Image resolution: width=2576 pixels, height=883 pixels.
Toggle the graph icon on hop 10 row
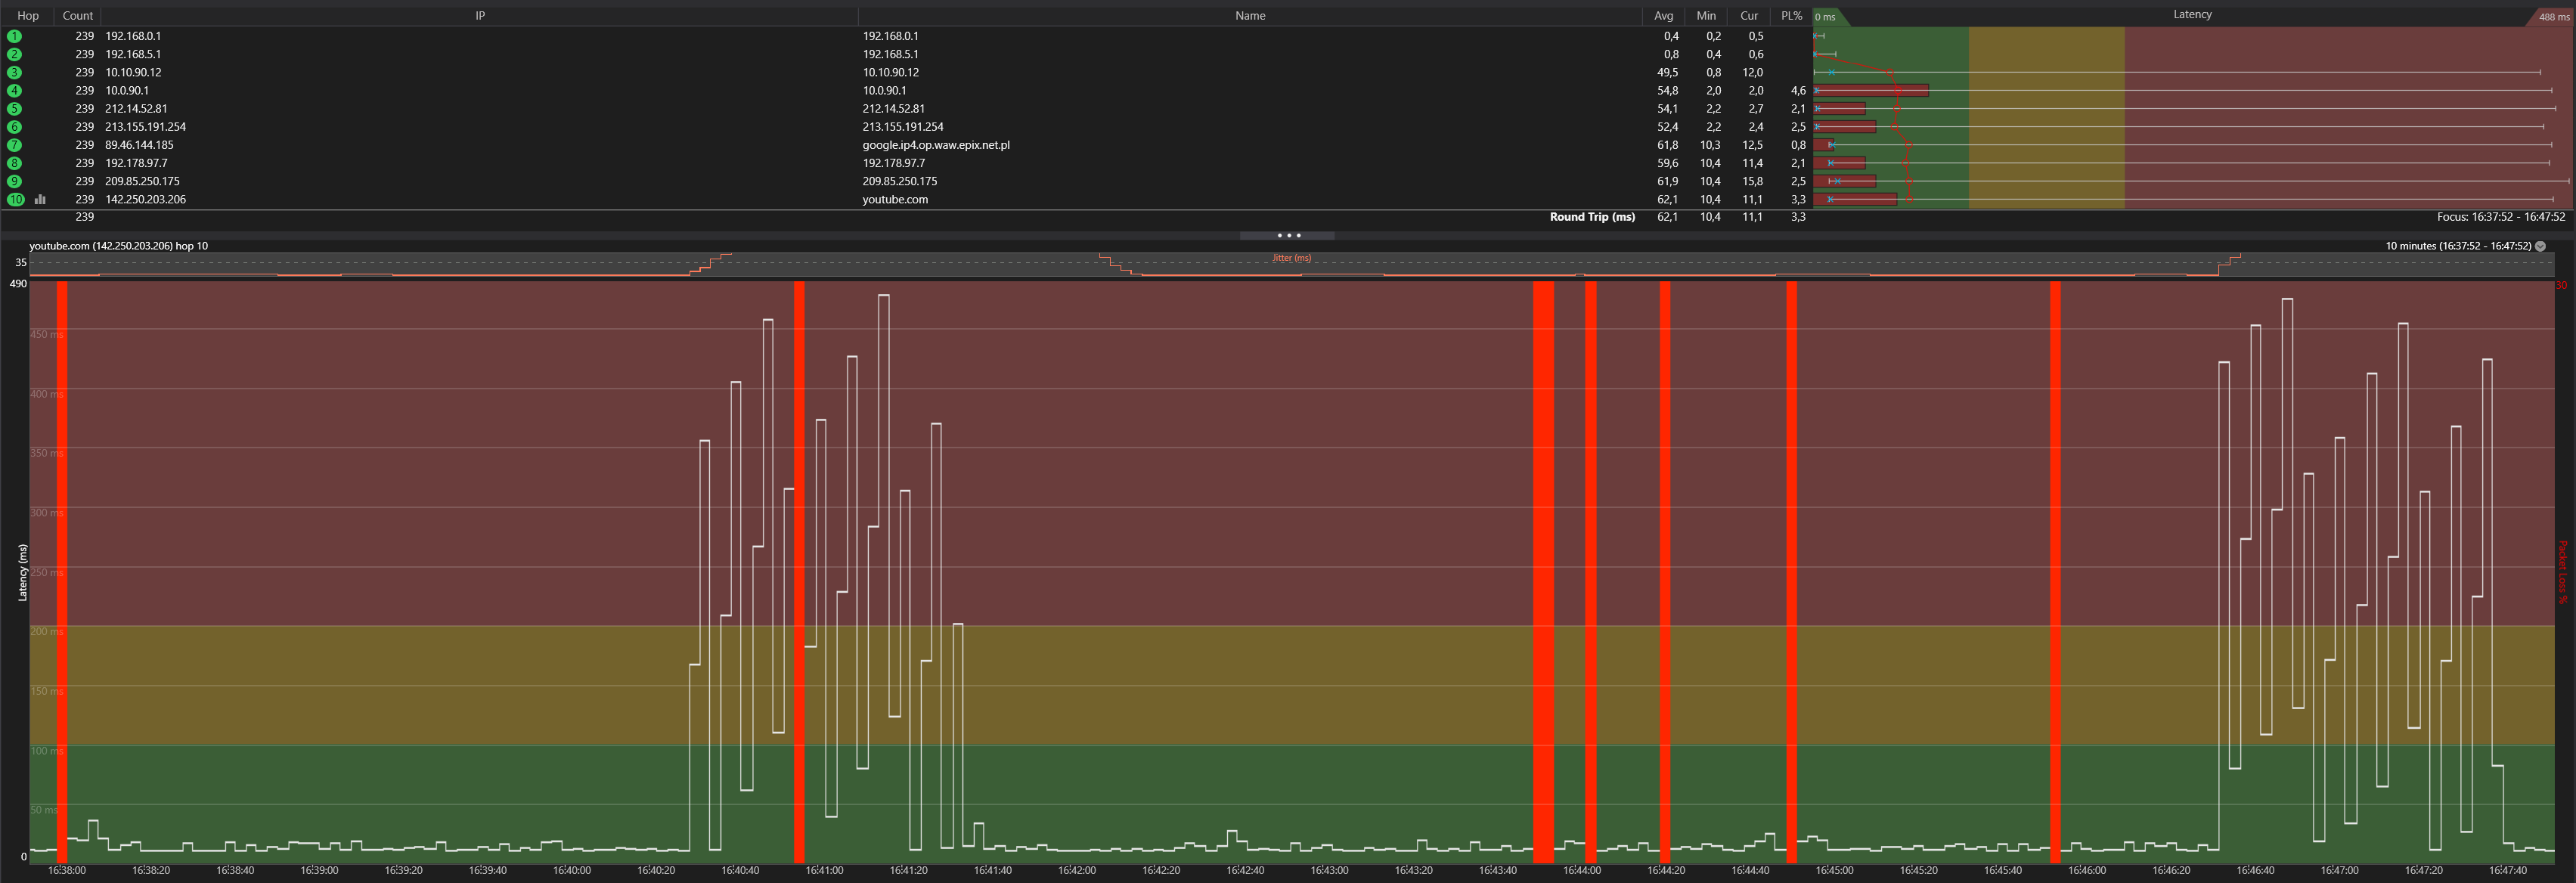pos(40,199)
